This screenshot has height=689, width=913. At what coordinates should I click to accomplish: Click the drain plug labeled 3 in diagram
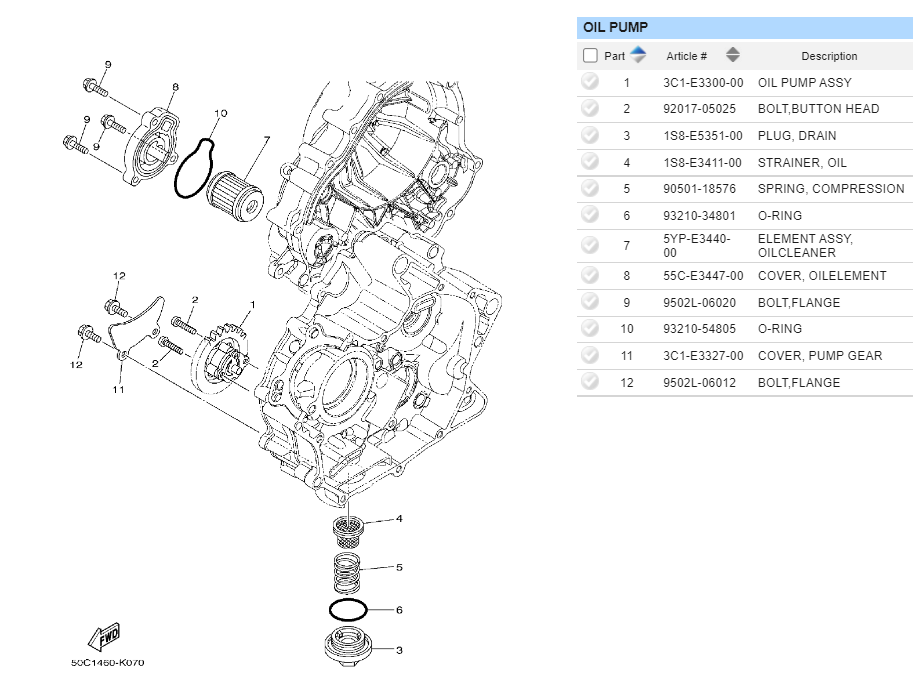pos(348,648)
